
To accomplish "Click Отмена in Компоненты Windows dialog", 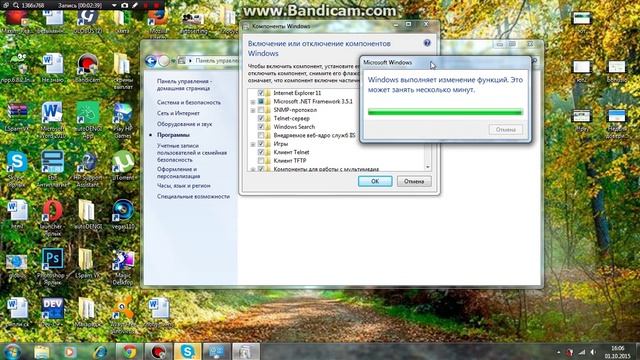I will 414,181.
